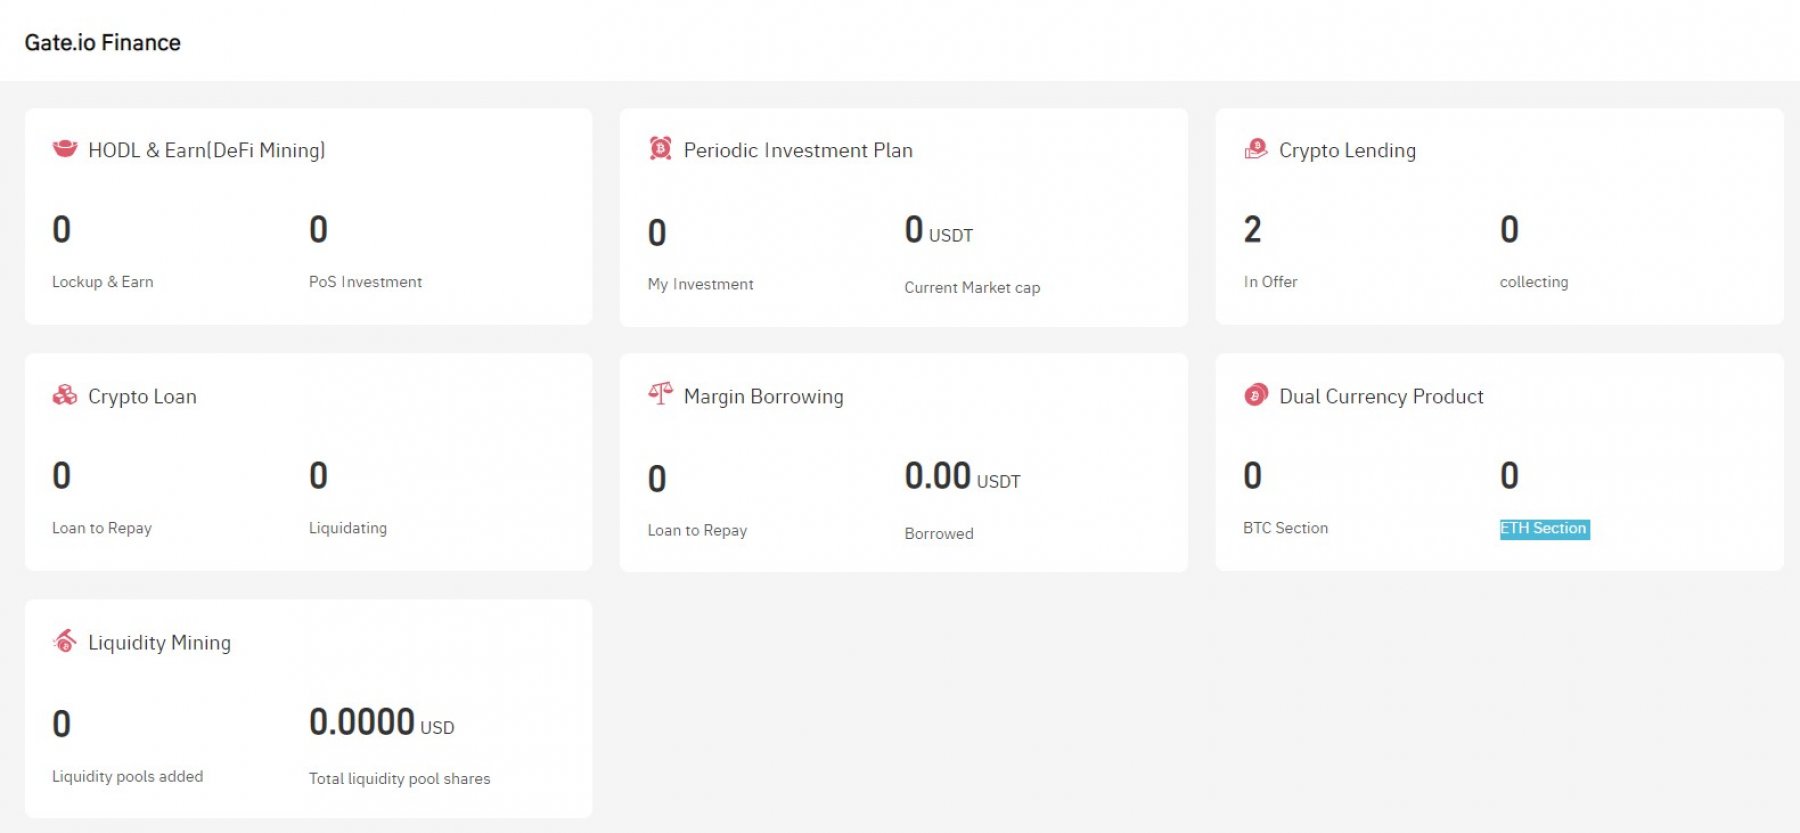Open the Margin Borrowing heading
Screen dimensions: 1800x833
click(x=763, y=396)
